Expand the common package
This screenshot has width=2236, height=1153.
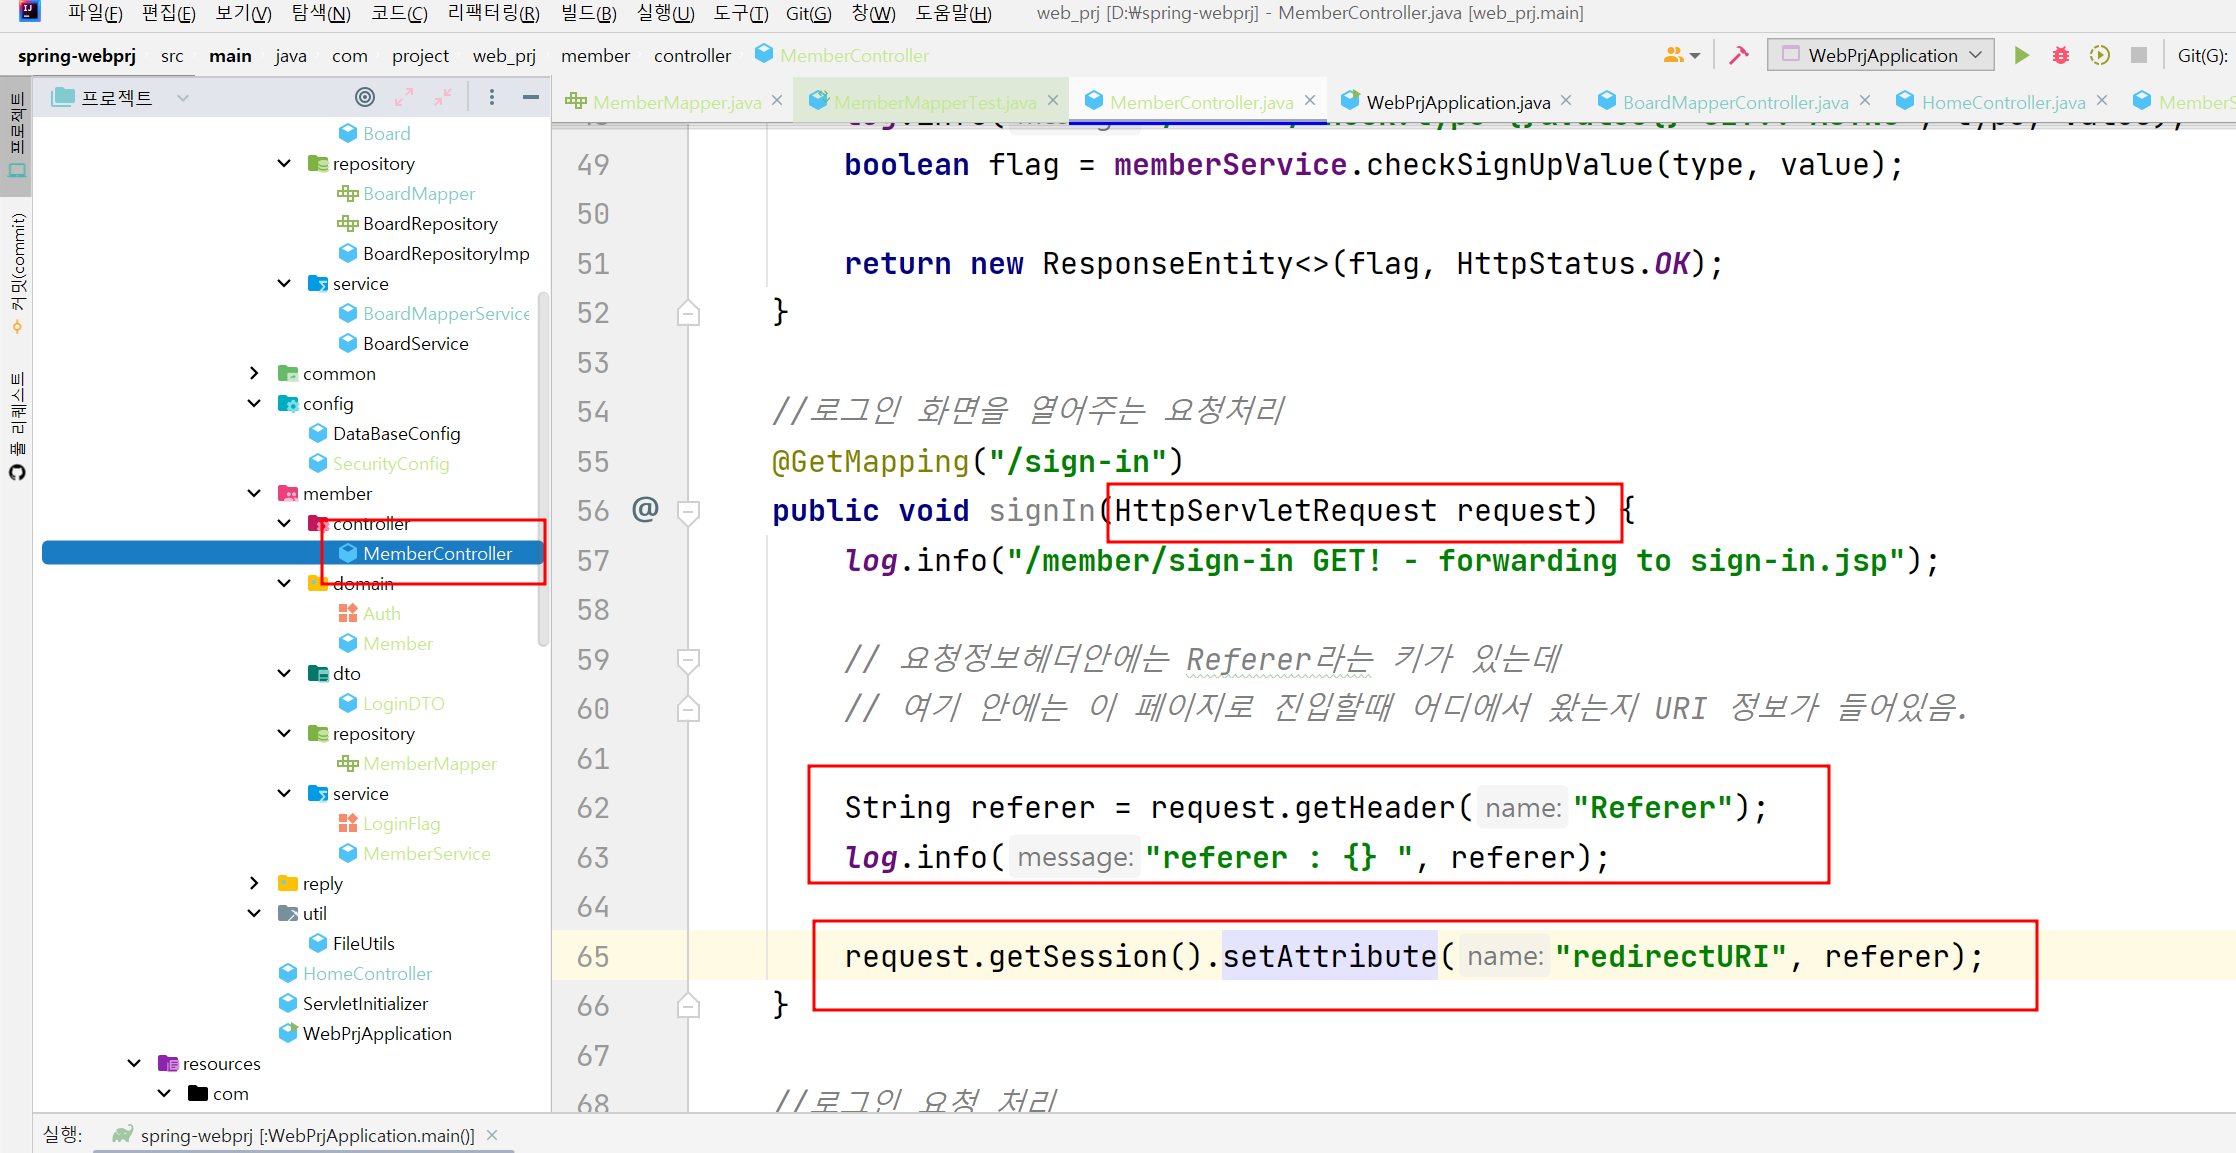pos(254,373)
